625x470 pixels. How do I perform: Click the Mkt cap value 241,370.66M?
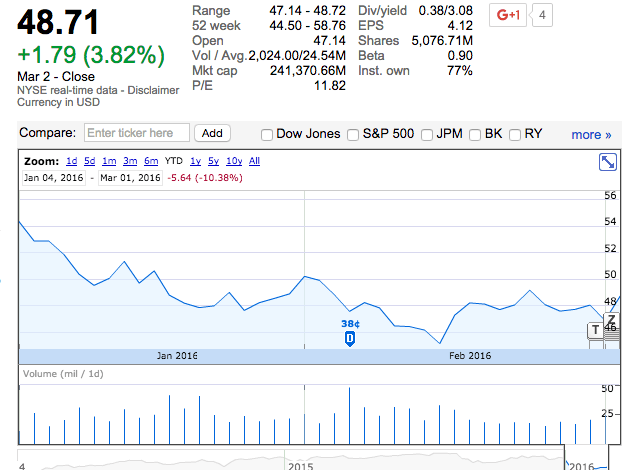(x=308, y=71)
